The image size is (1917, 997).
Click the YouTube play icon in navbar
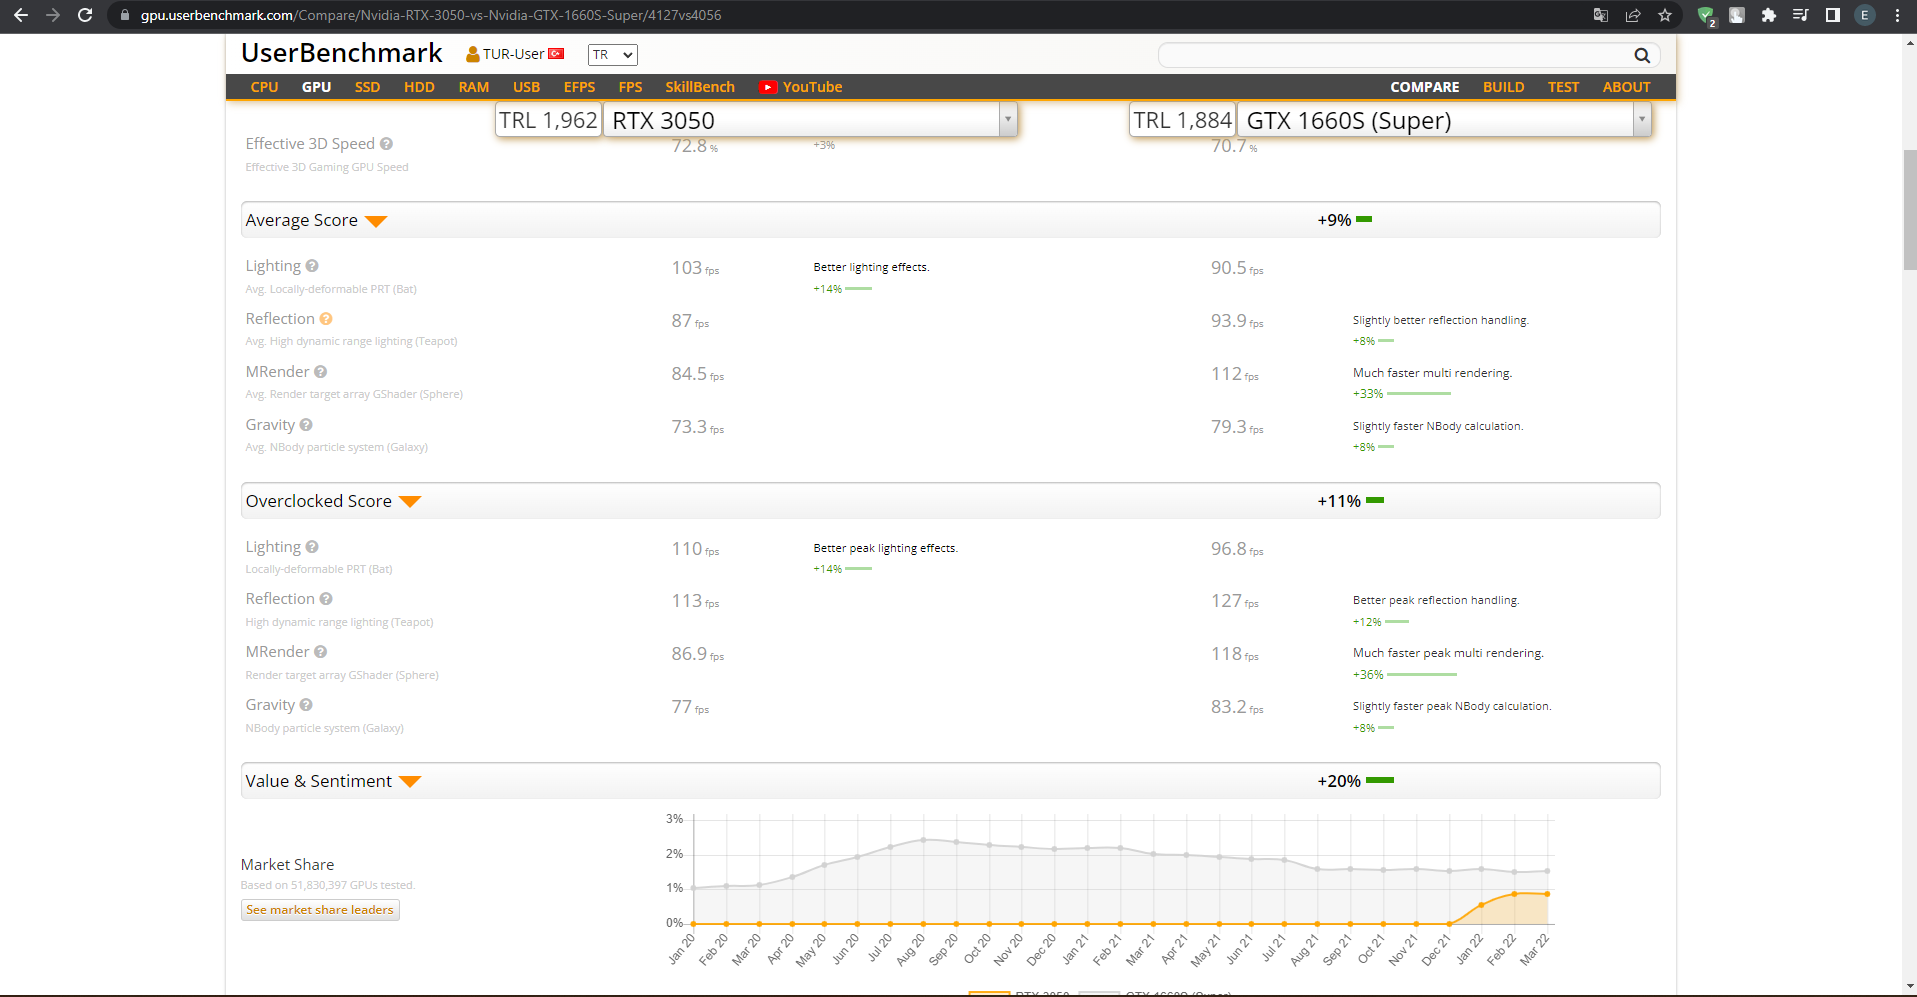(x=768, y=87)
